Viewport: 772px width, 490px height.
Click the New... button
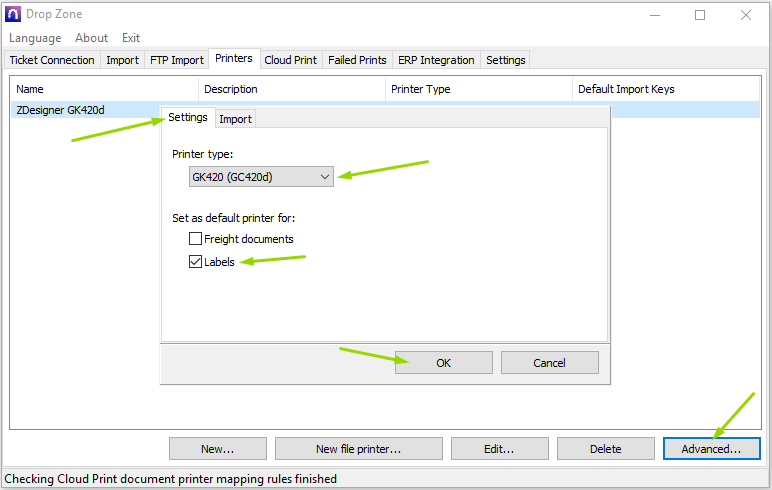pyautogui.click(x=218, y=449)
